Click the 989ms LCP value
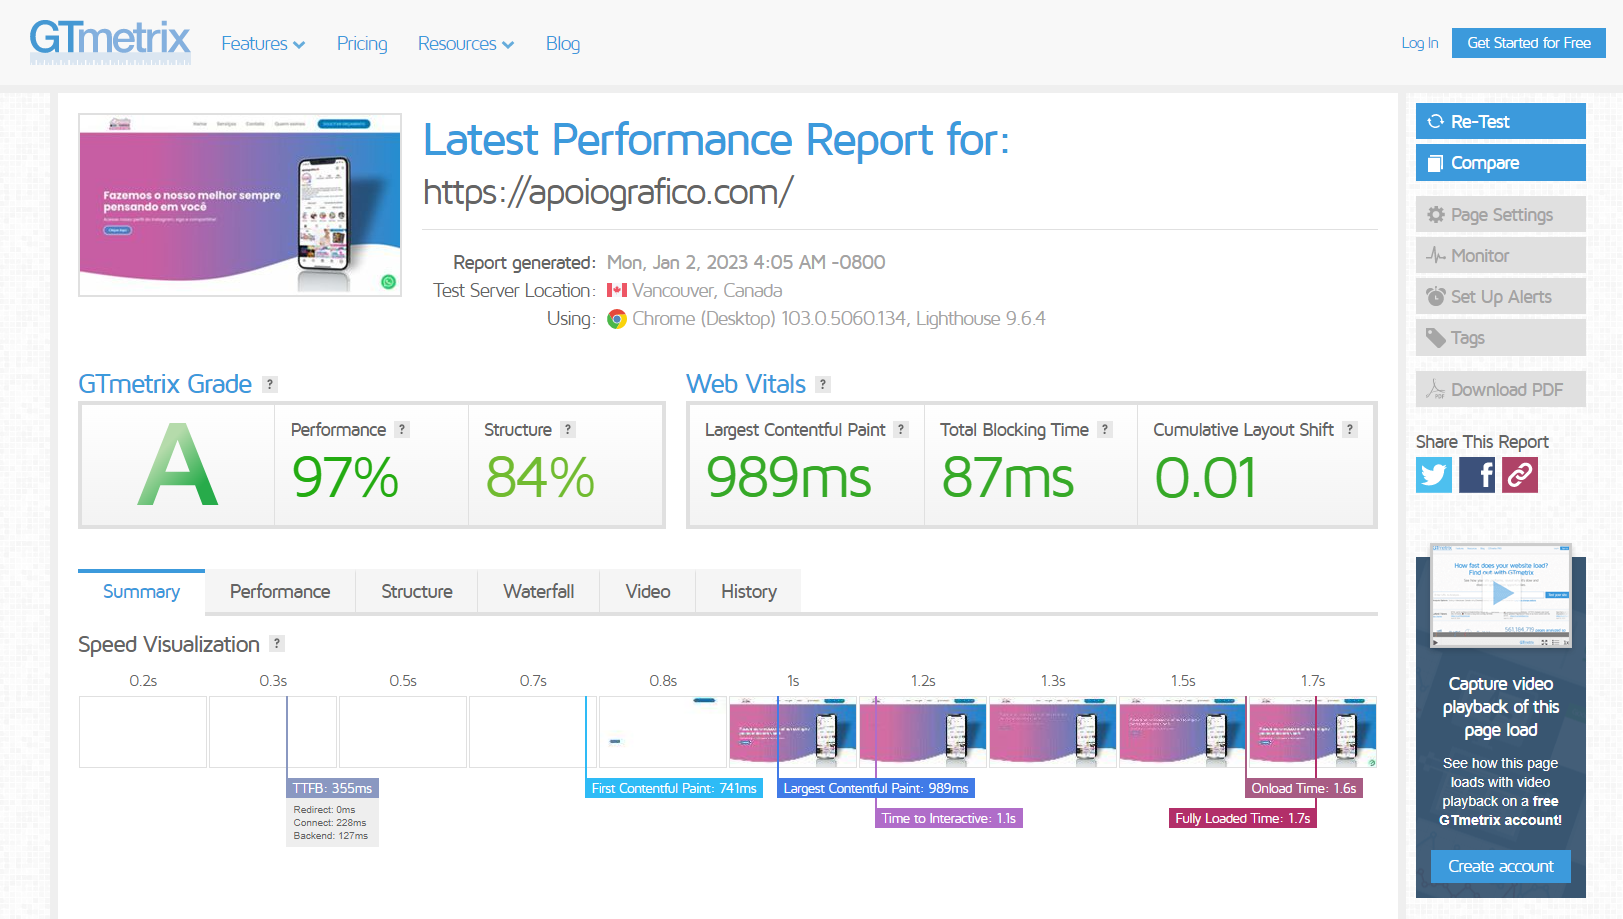Viewport: 1623px width, 919px height. [x=789, y=477]
